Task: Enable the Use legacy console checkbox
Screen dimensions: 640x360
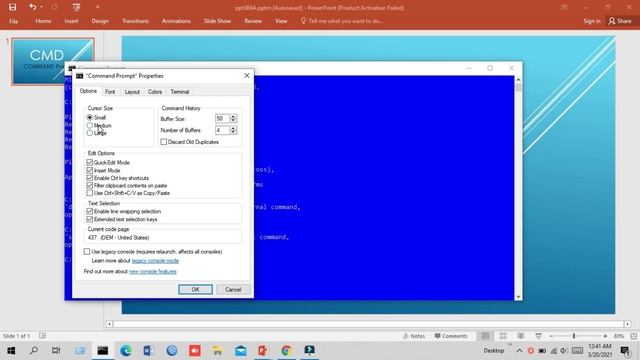Action: (87, 251)
